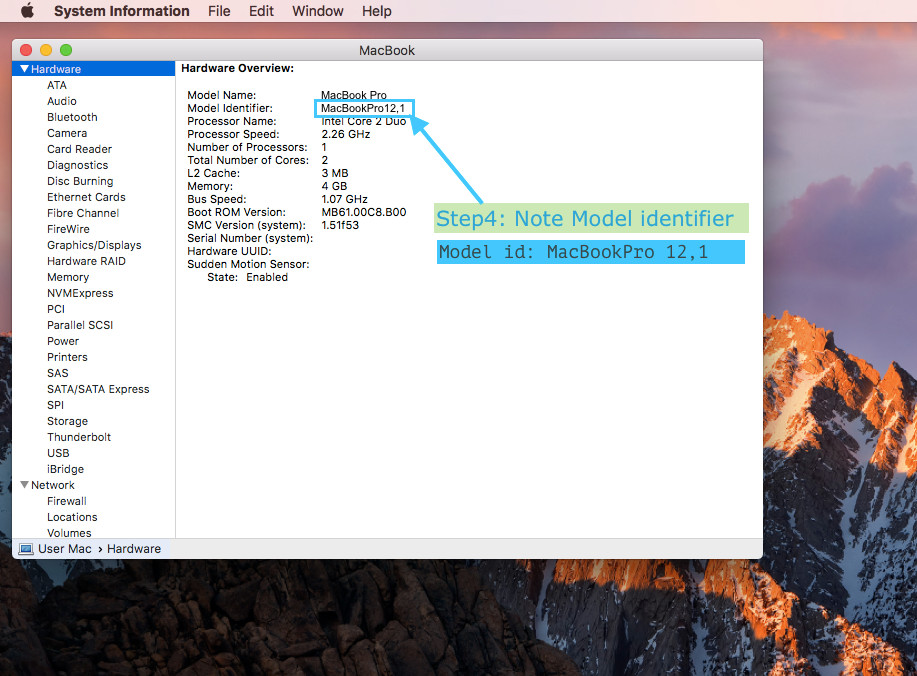
Task: Open the Edit menu
Action: (x=261, y=11)
